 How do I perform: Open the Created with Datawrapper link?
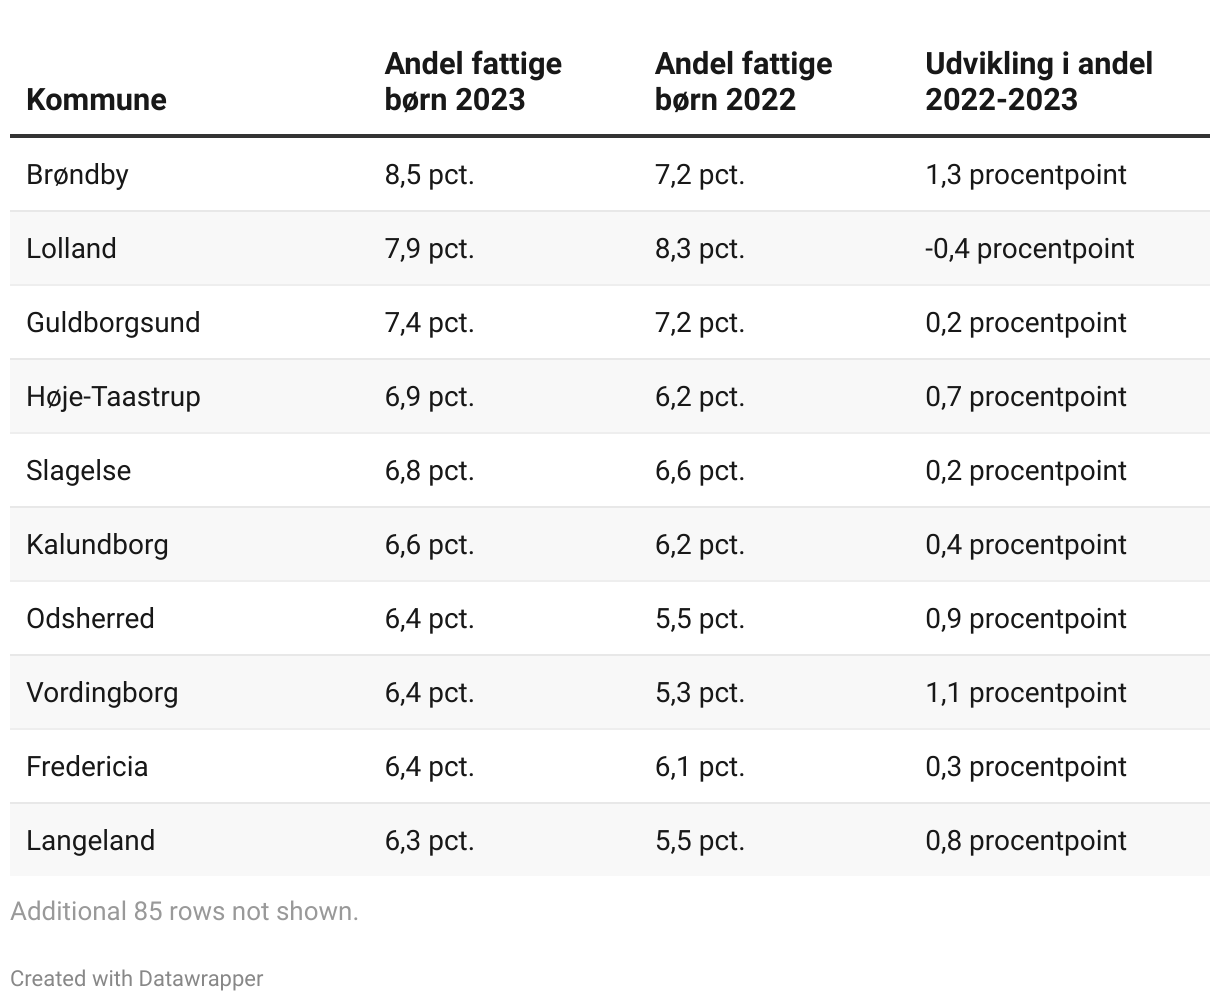pos(137,978)
